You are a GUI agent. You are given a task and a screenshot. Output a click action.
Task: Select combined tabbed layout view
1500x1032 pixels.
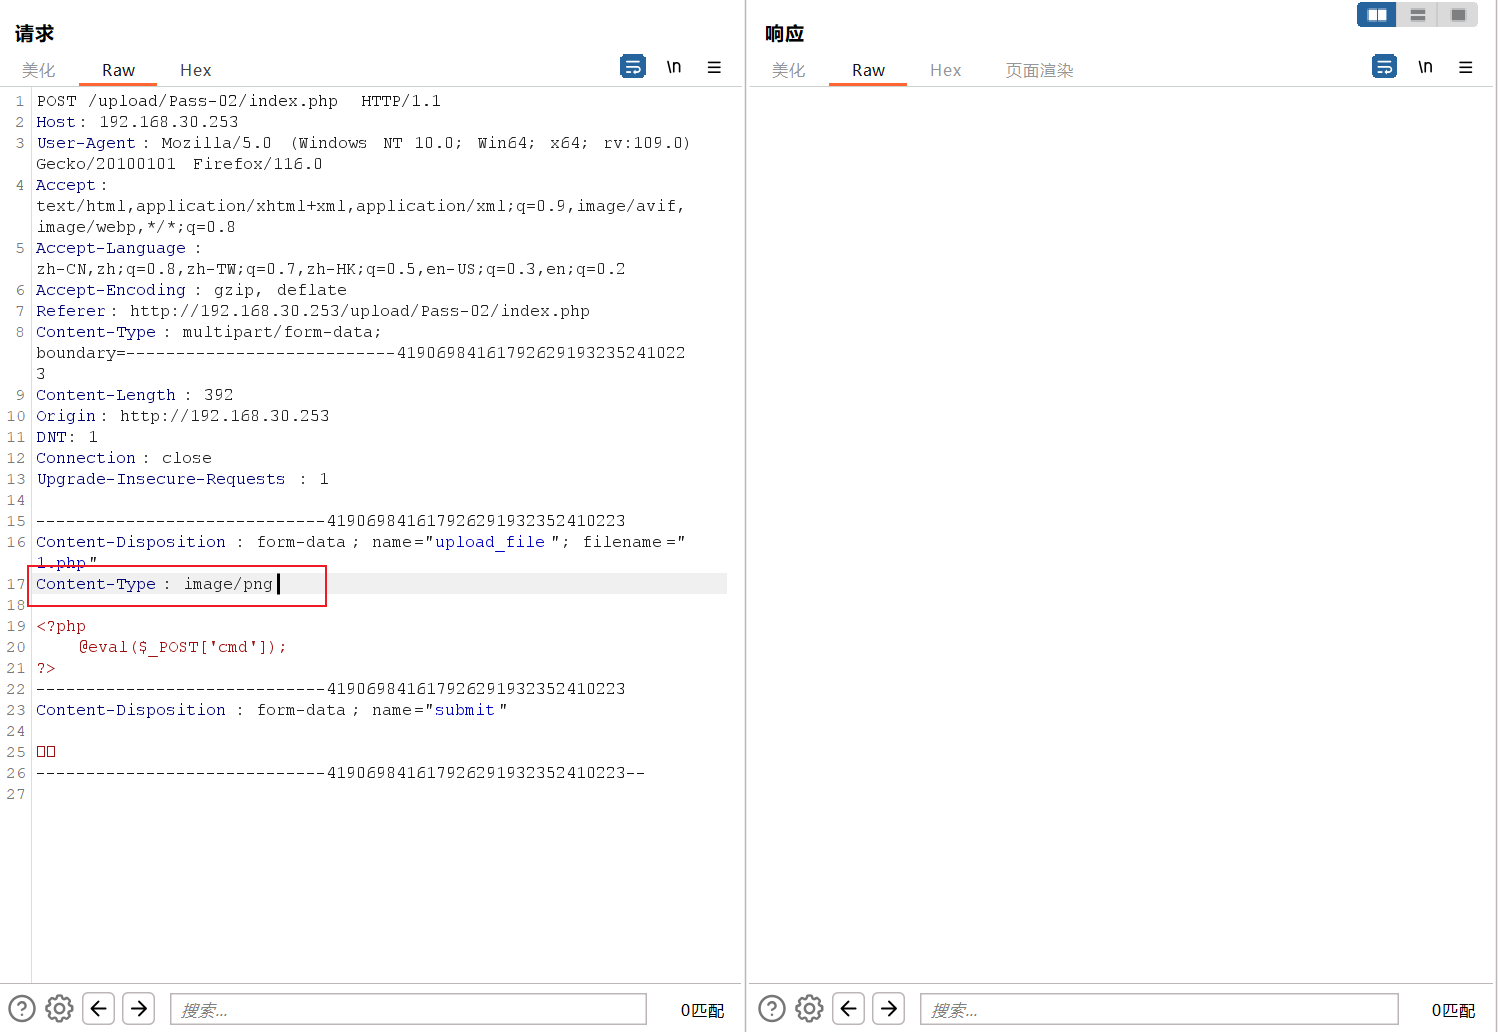[1458, 14]
